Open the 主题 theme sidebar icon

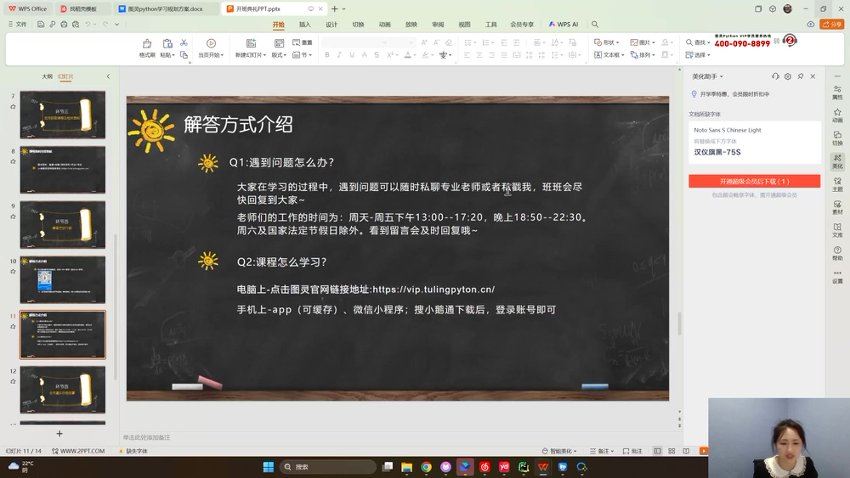[x=838, y=184]
